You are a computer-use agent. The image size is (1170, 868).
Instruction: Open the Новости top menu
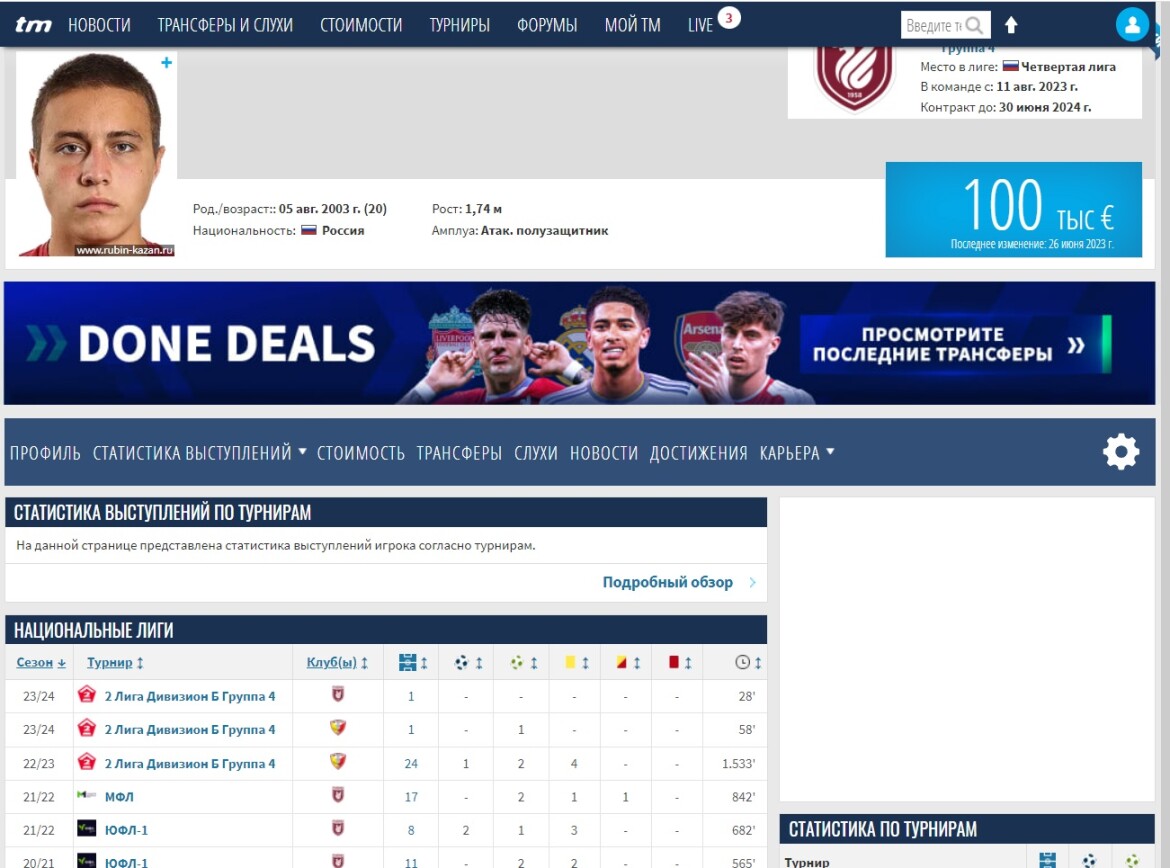click(x=99, y=25)
